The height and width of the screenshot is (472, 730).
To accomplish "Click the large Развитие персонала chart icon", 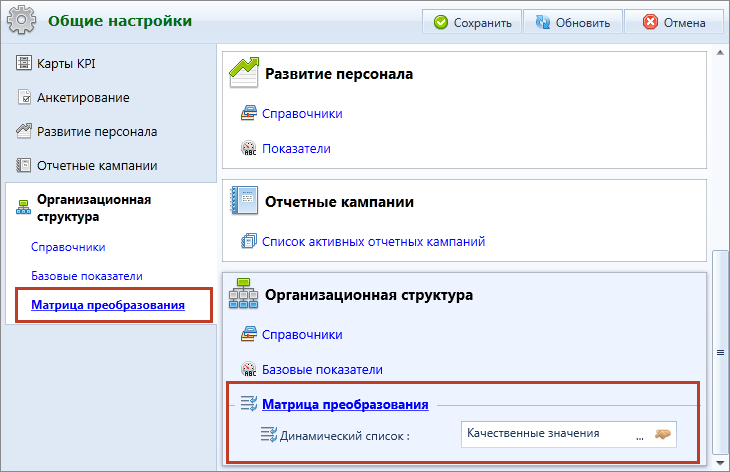I will point(244,73).
